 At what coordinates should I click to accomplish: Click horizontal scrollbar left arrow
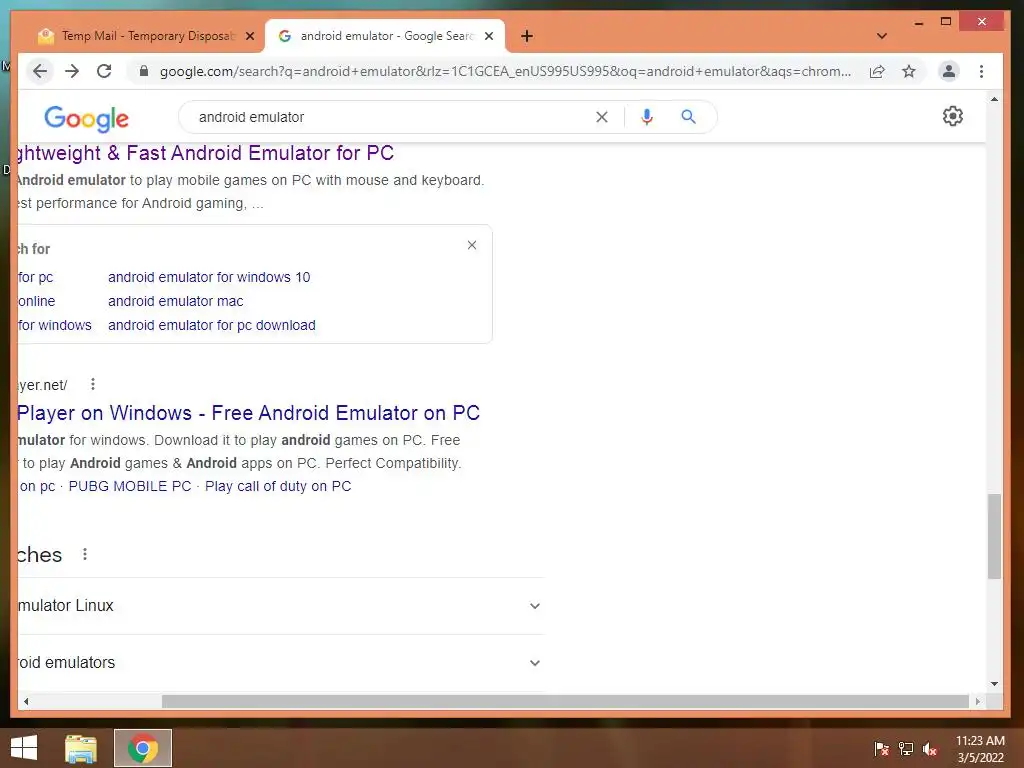[25, 701]
